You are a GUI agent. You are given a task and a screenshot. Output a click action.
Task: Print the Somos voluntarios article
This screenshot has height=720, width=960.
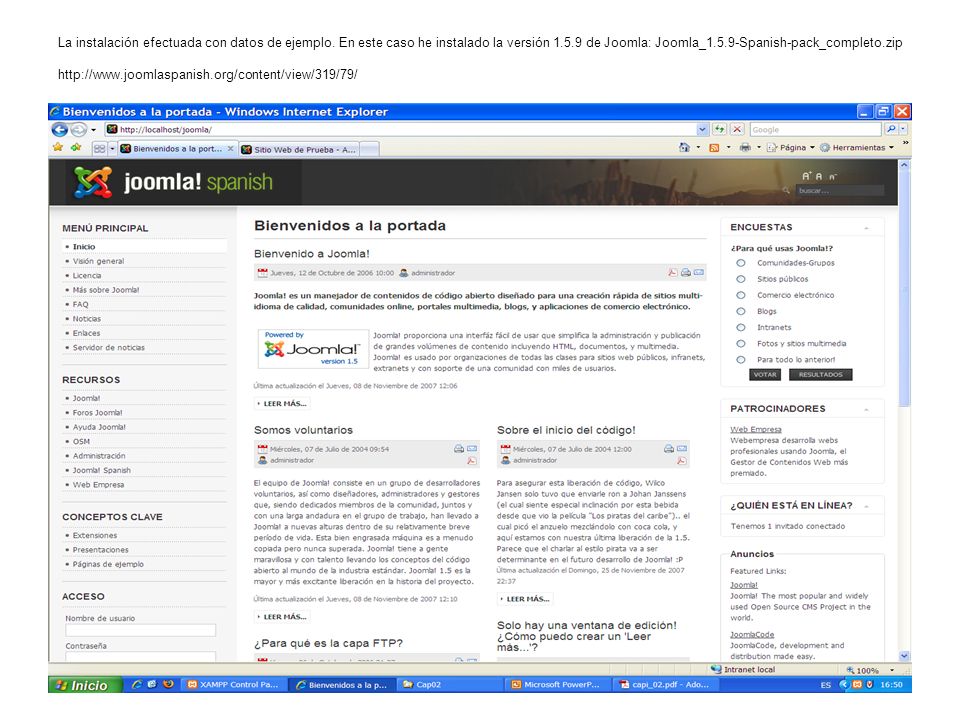pos(459,449)
